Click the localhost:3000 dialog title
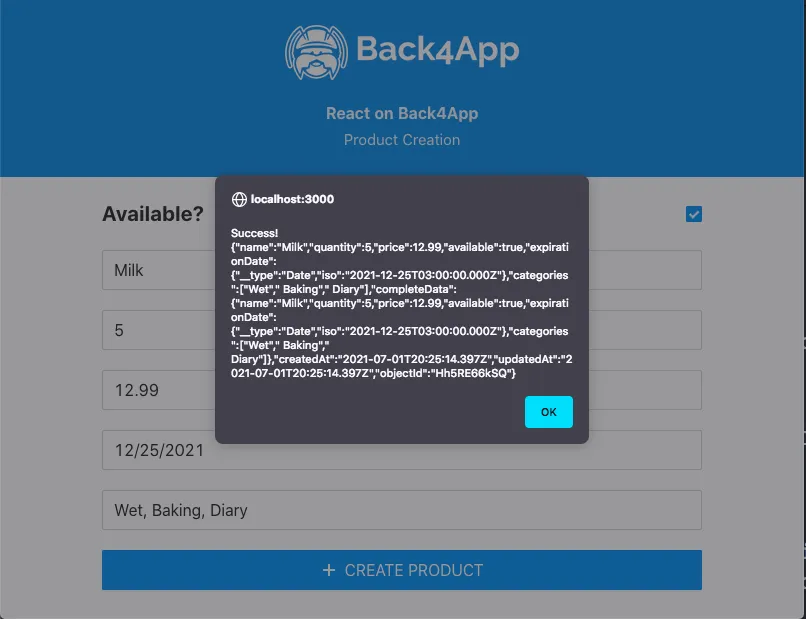 292,199
